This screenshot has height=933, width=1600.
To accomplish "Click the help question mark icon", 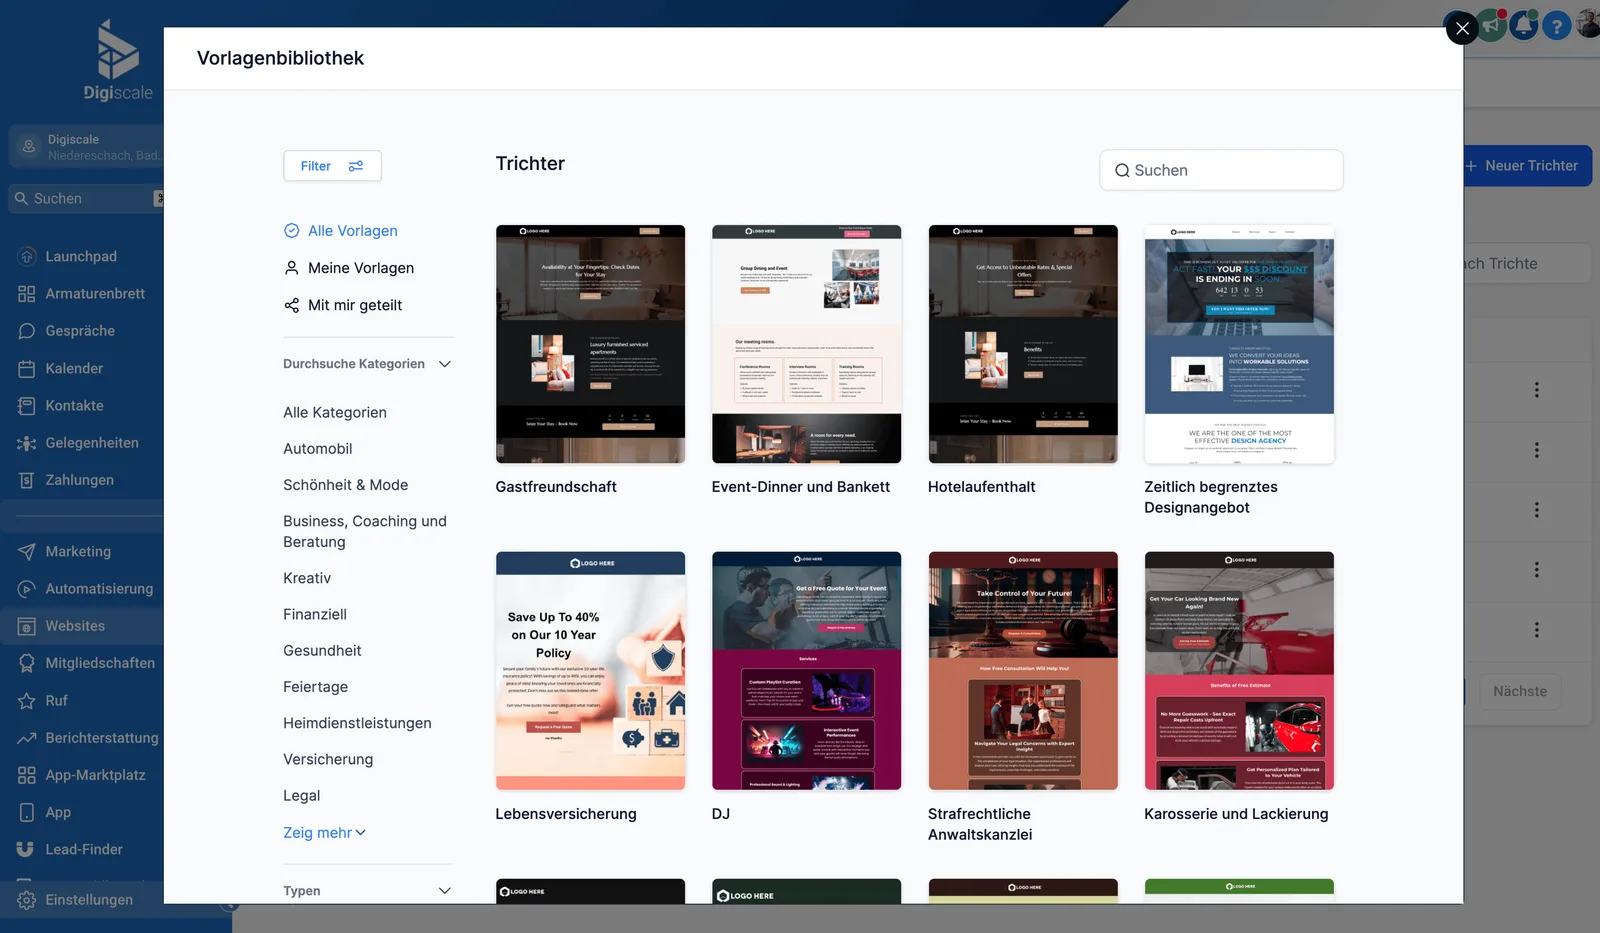I will click(1556, 26).
